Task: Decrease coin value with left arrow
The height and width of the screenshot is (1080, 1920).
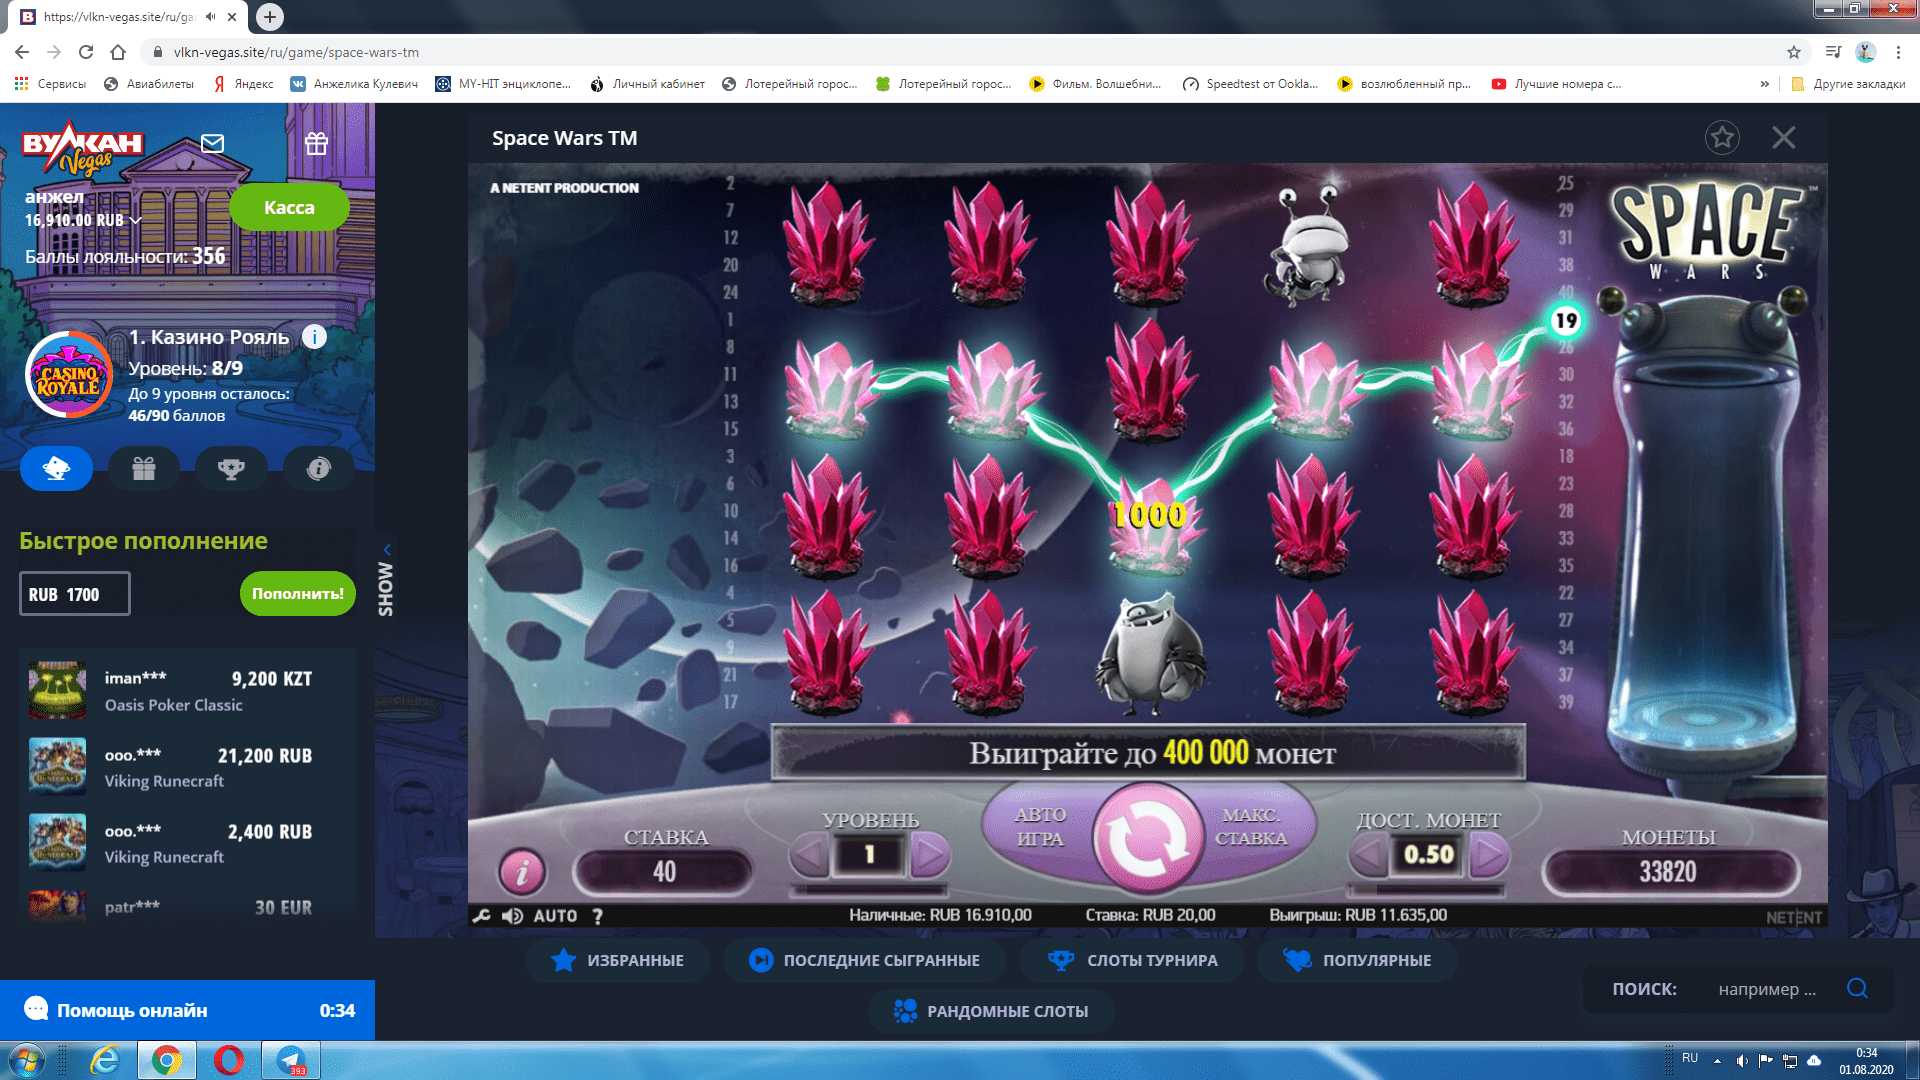Action: 1368,855
